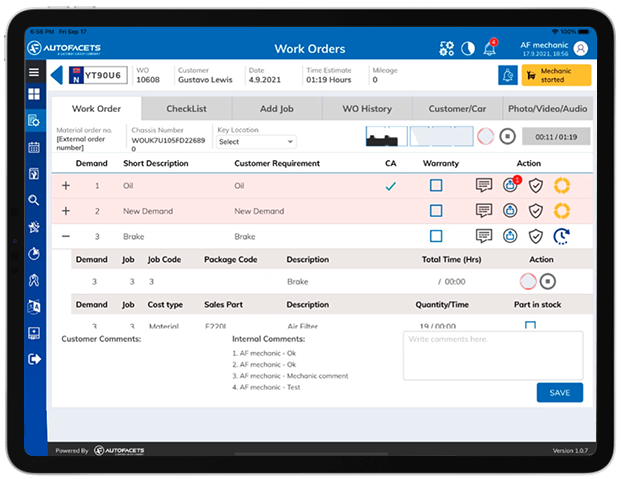This screenshot has height=479, width=621.
Task: Collapse demand 3 Brake row
Action: pyautogui.click(x=66, y=237)
